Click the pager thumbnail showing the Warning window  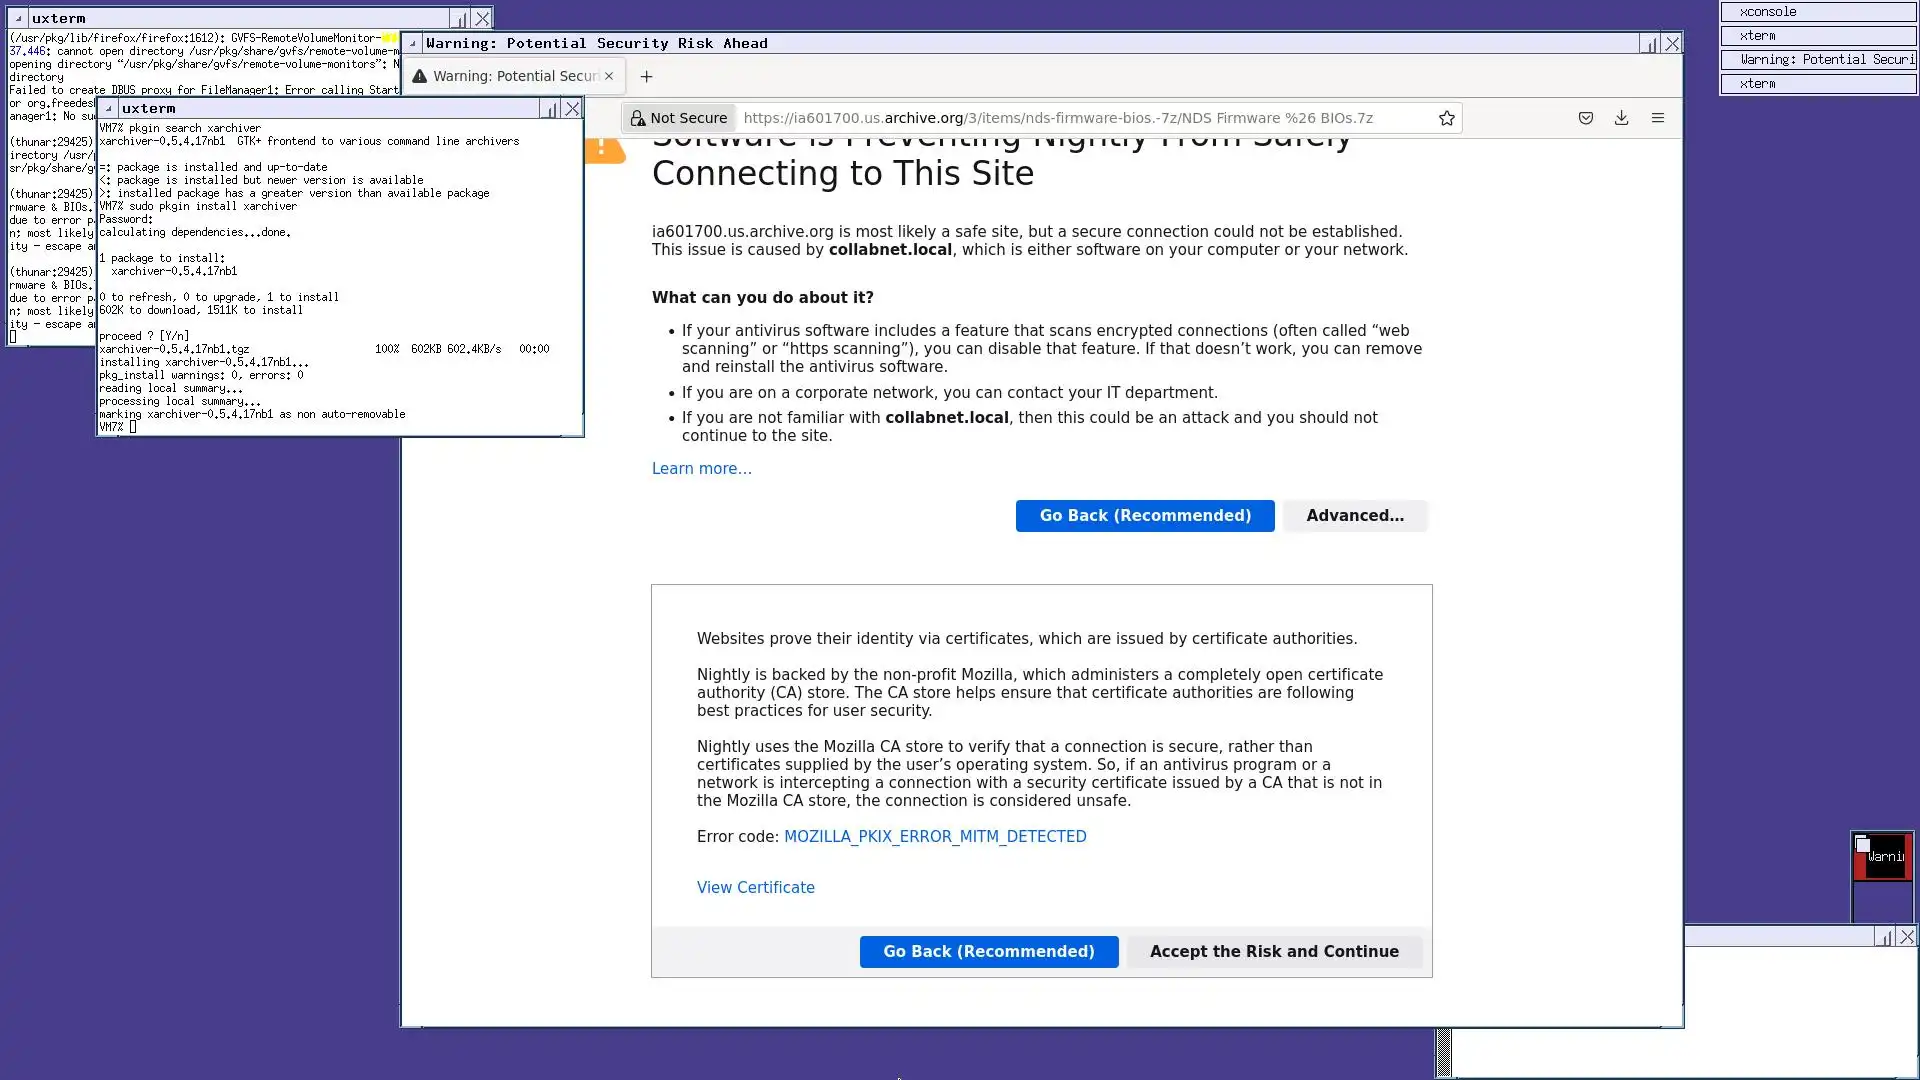pyautogui.click(x=1883, y=857)
